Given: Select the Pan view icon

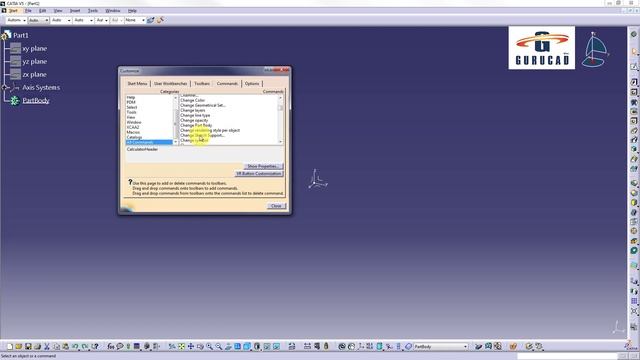Looking at the screenshot, I should (191, 347).
